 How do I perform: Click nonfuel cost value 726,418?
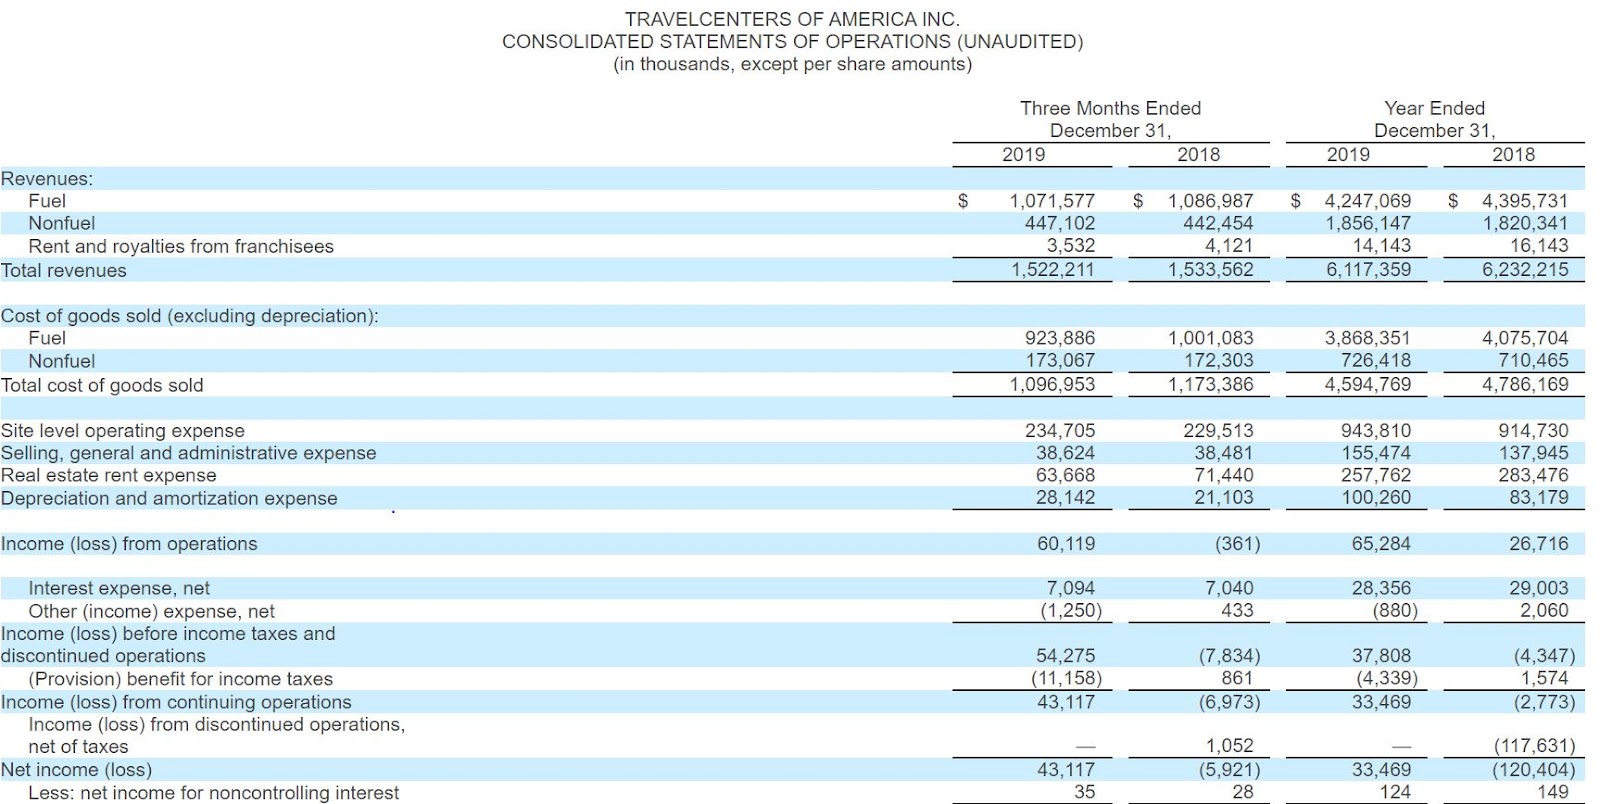point(1376,360)
